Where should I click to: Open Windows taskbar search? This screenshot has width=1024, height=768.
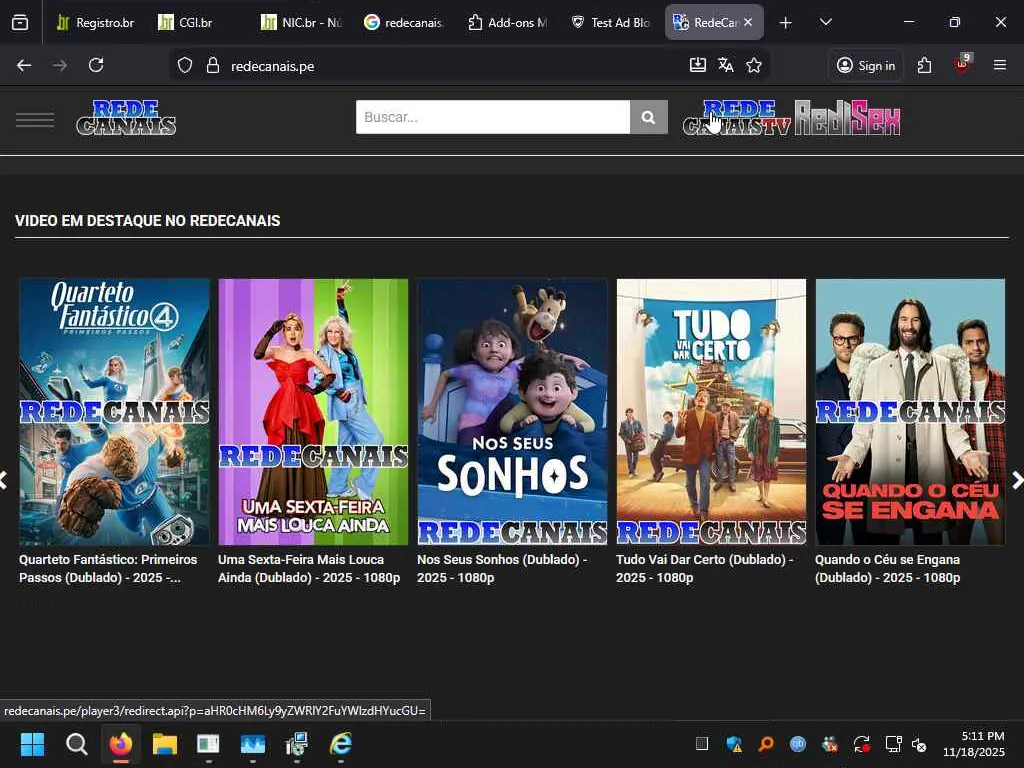coord(76,744)
